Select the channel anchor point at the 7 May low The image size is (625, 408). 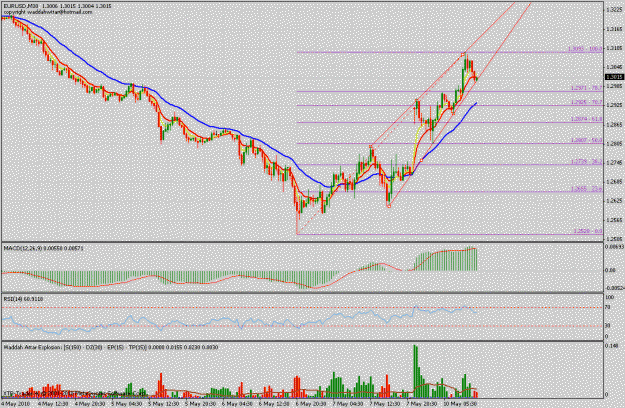tap(389, 206)
